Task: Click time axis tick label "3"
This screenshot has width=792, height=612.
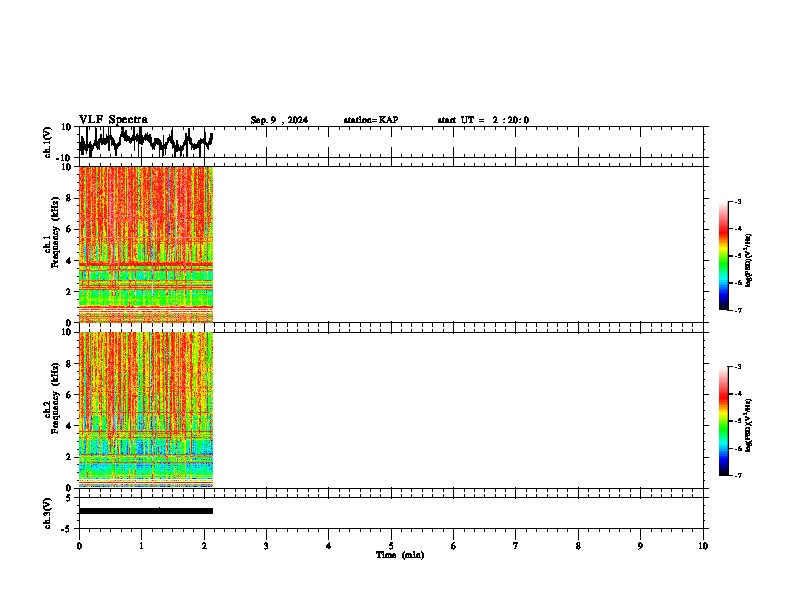Action: pos(266,546)
